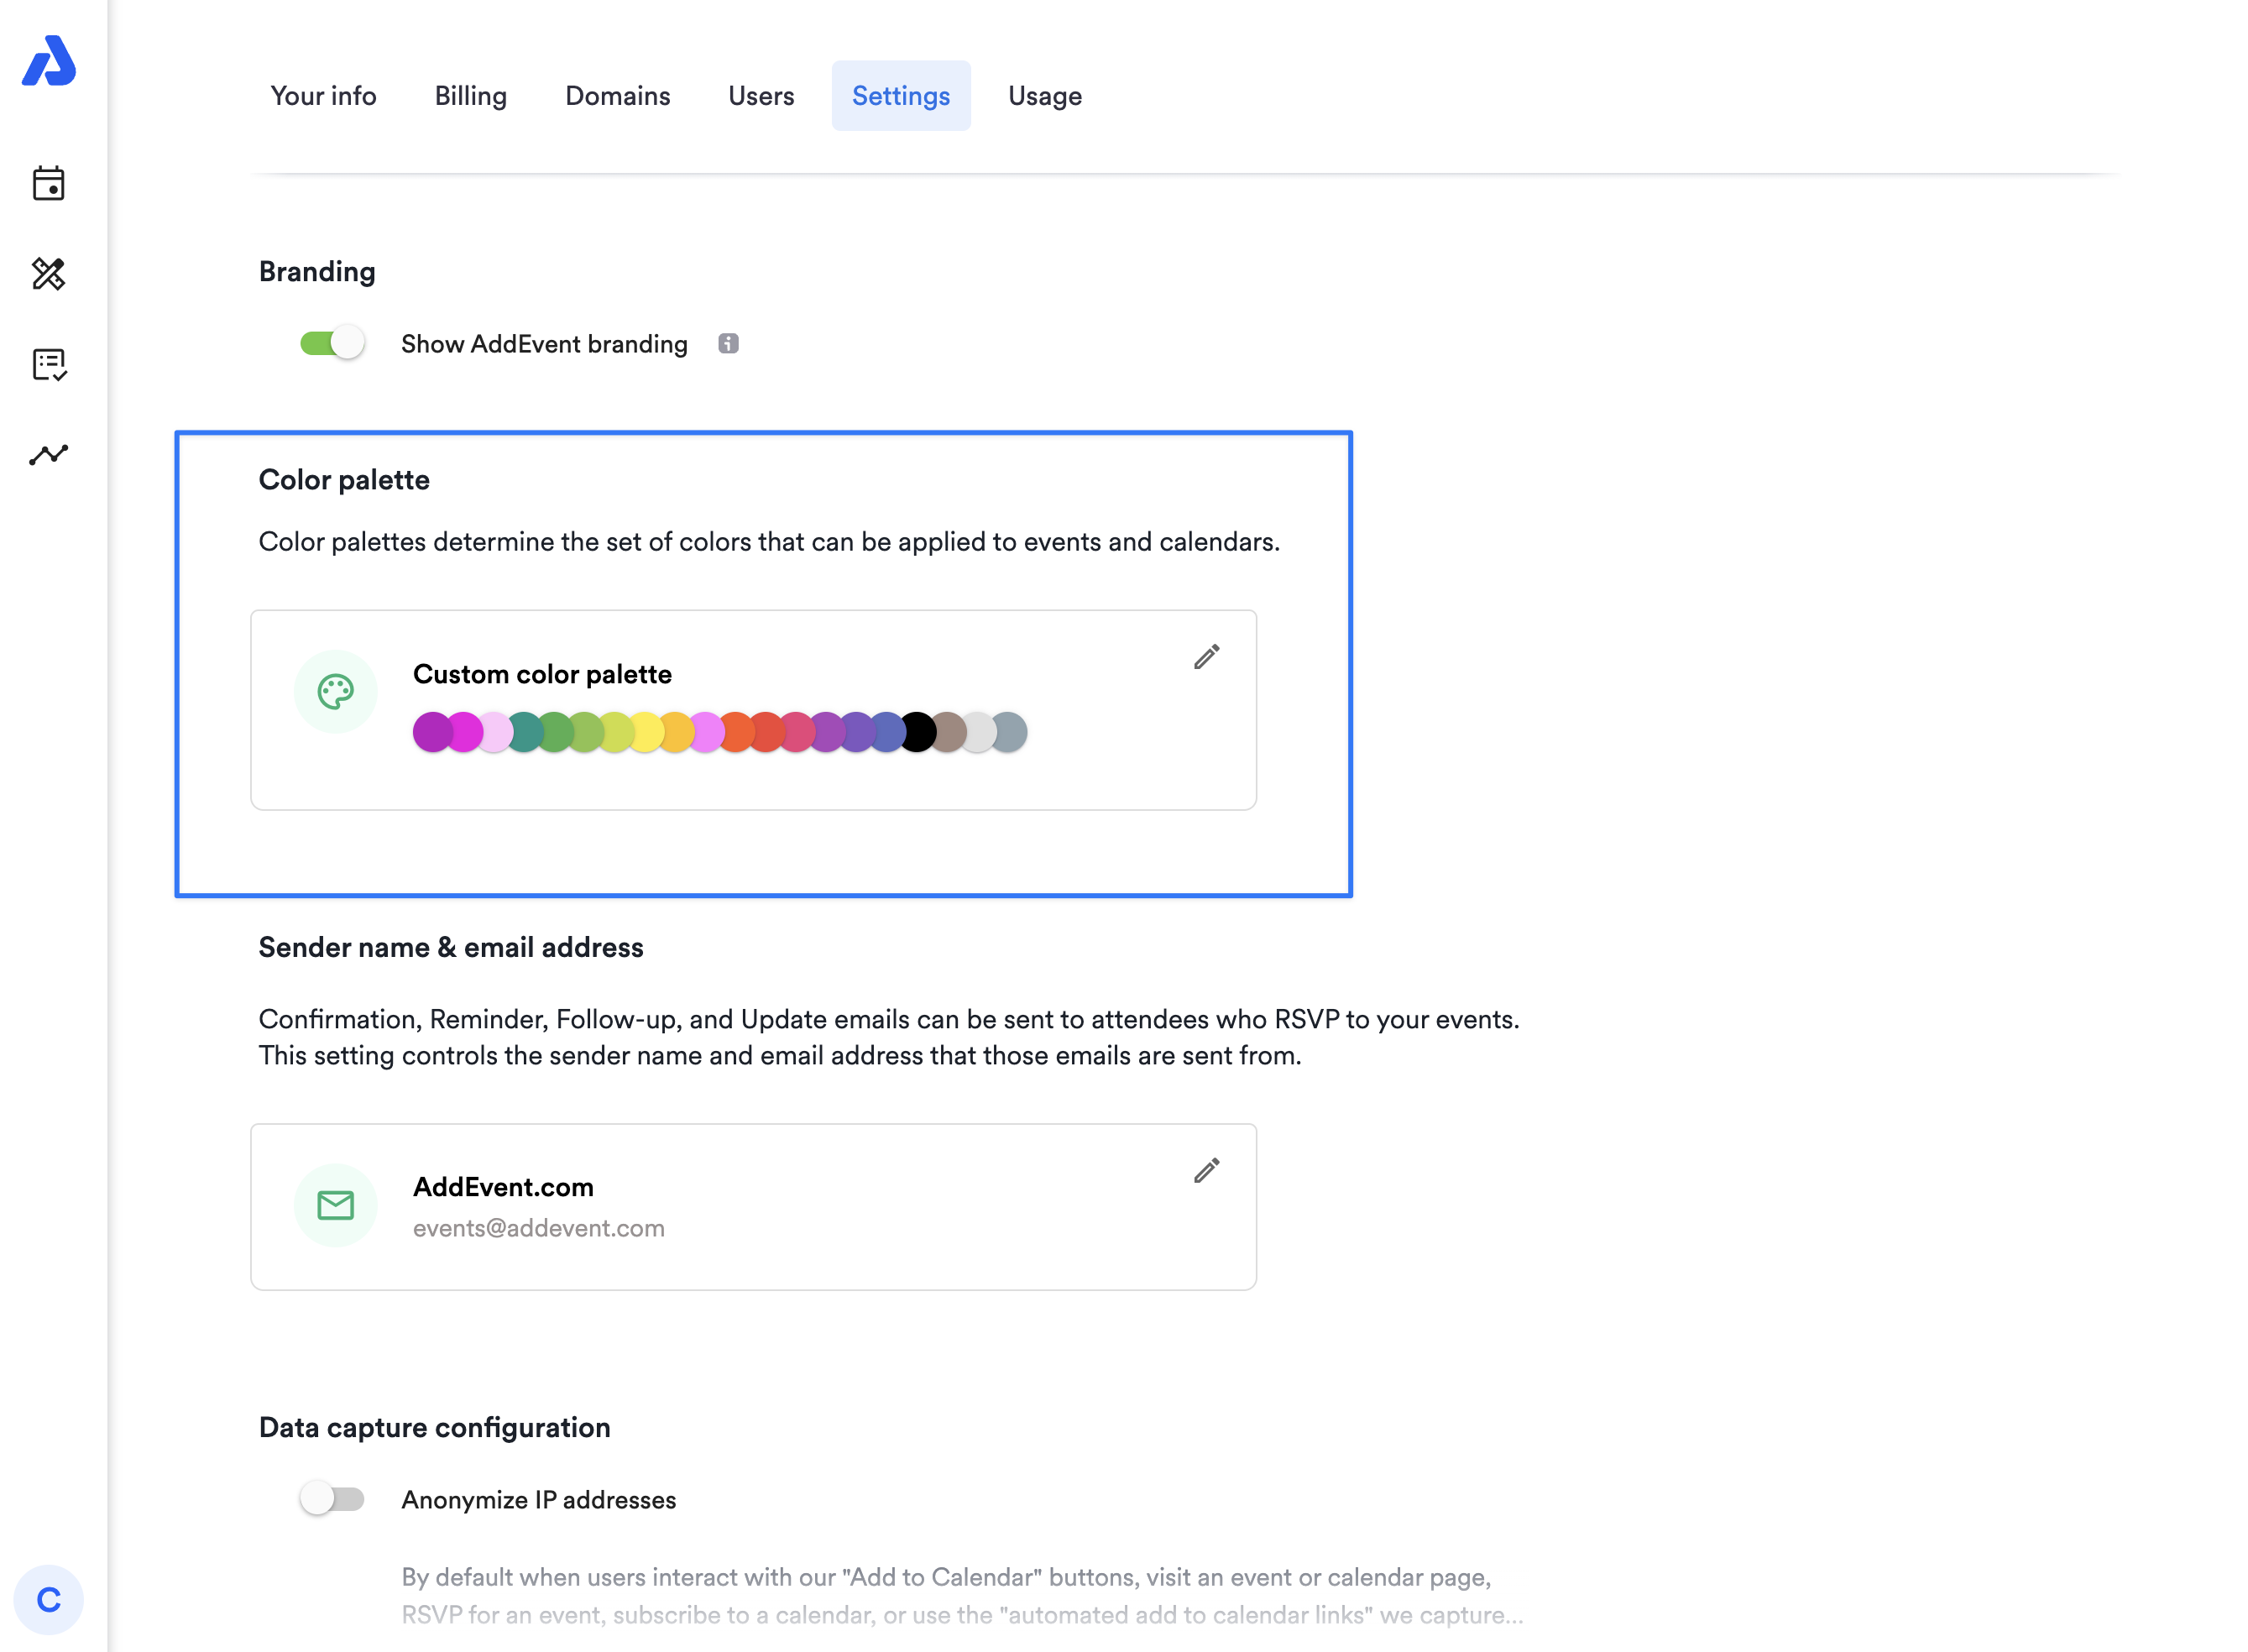This screenshot has width=2248, height=1652.
Task: Click the green envelope icon
Action: 336,1206
